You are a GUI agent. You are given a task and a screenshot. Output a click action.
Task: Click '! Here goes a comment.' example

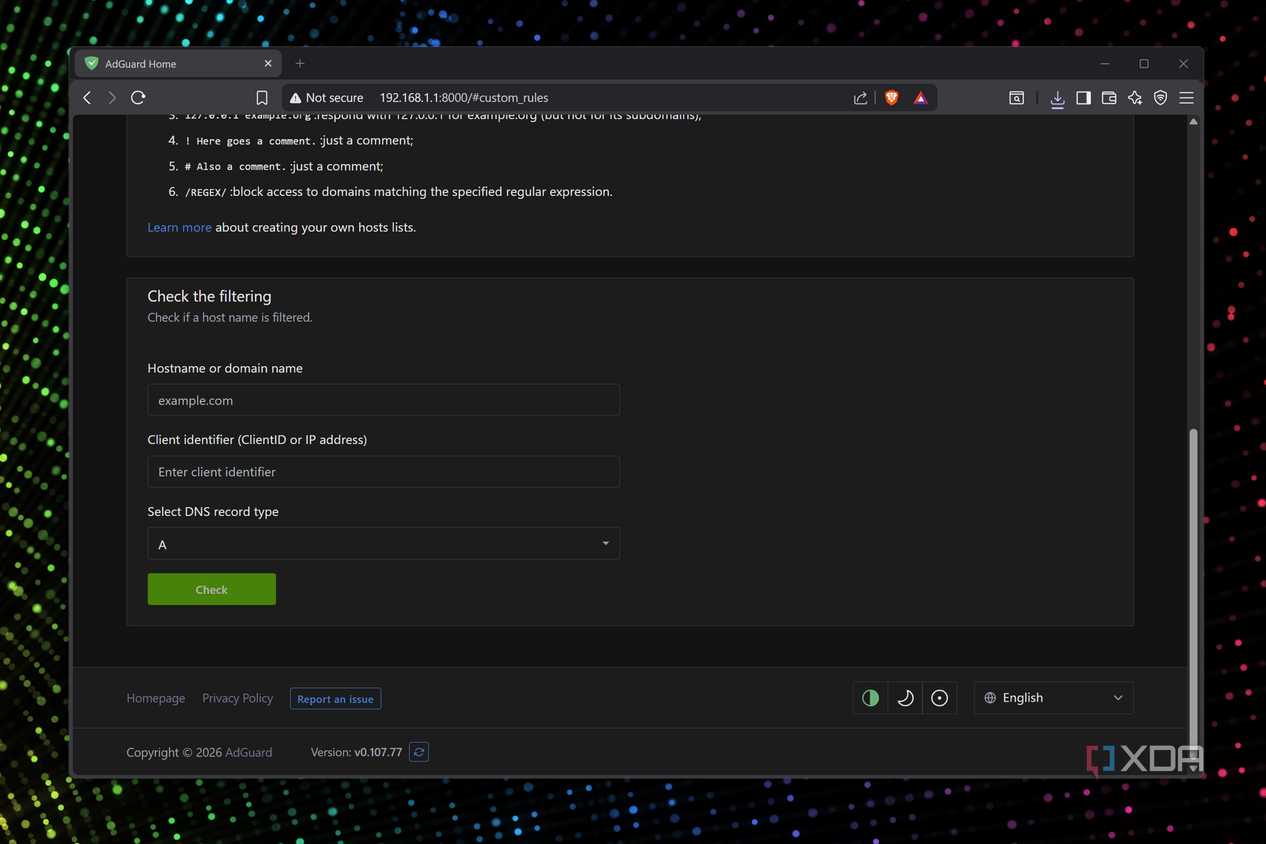coord(251,141)
